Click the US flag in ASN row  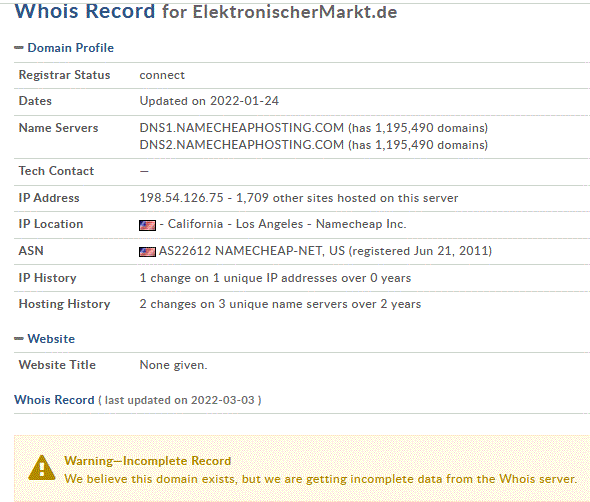(x=147, y=252)
